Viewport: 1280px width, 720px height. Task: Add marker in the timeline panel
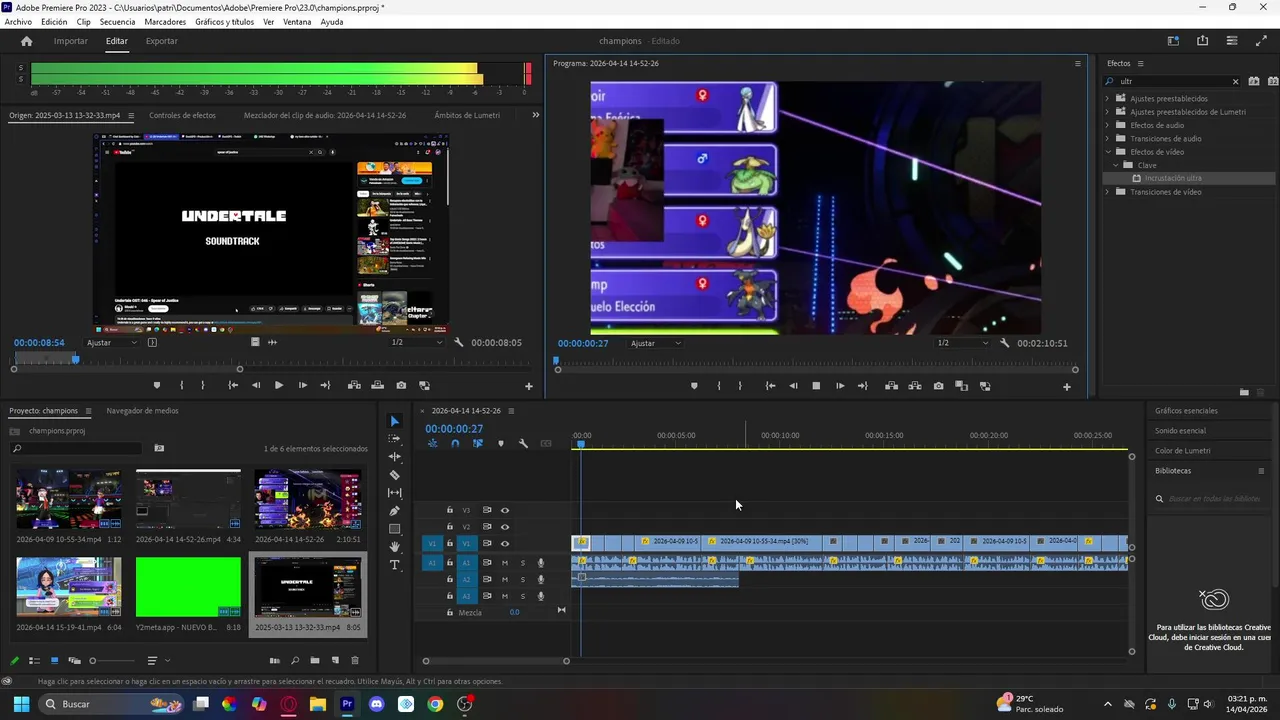coord(501,443)
